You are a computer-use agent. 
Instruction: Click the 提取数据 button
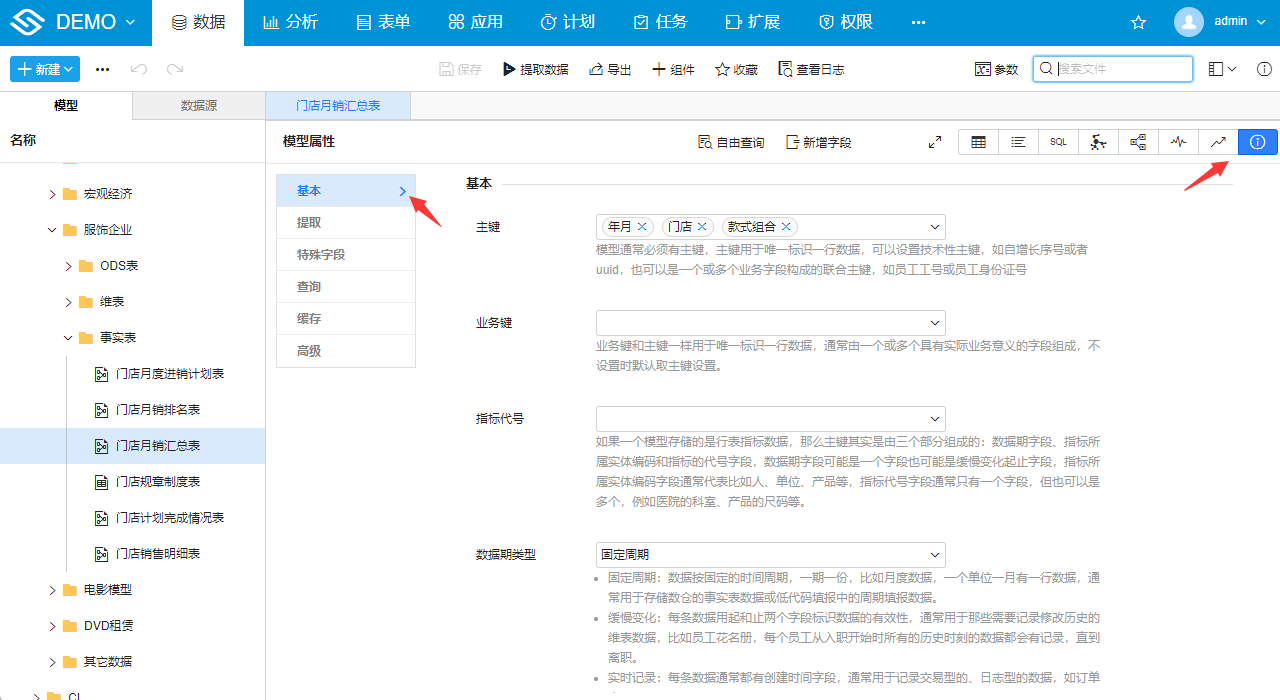535,69
